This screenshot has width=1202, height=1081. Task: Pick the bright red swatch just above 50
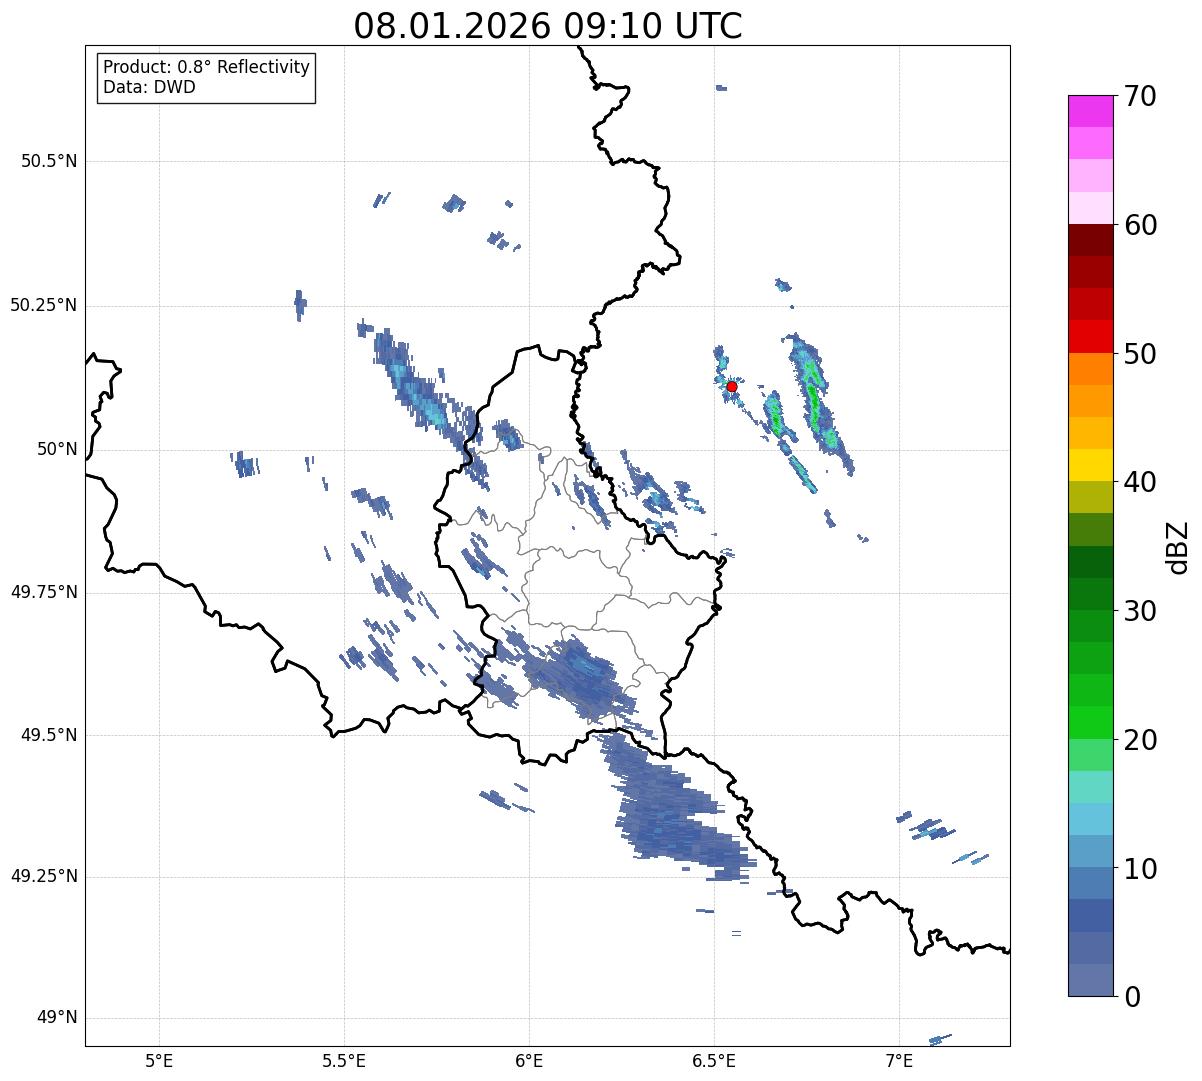1090,336
